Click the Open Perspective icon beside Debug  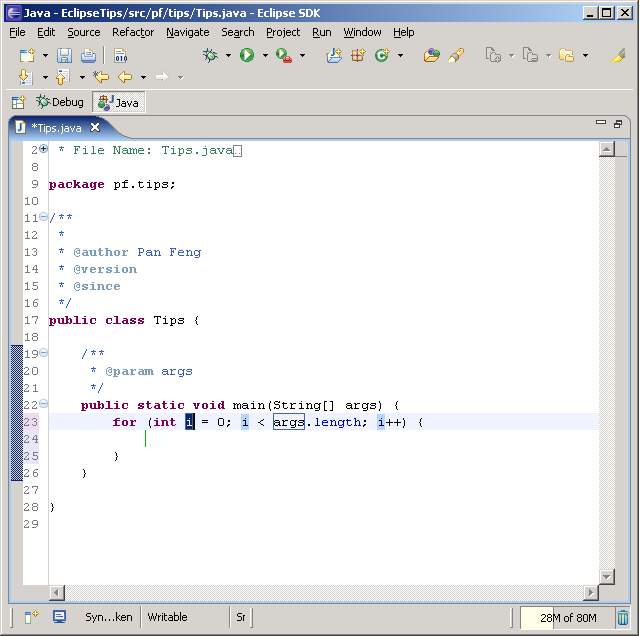18,102
